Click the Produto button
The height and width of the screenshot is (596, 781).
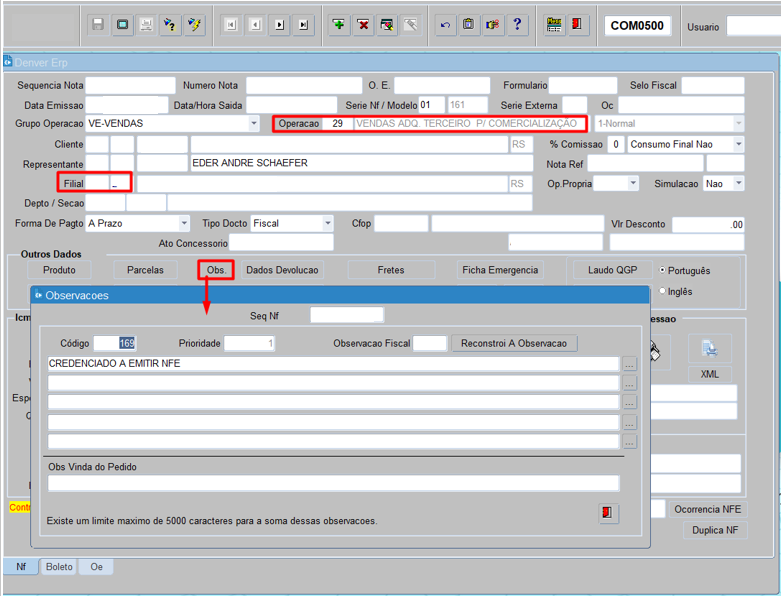(x=59, y=270)
